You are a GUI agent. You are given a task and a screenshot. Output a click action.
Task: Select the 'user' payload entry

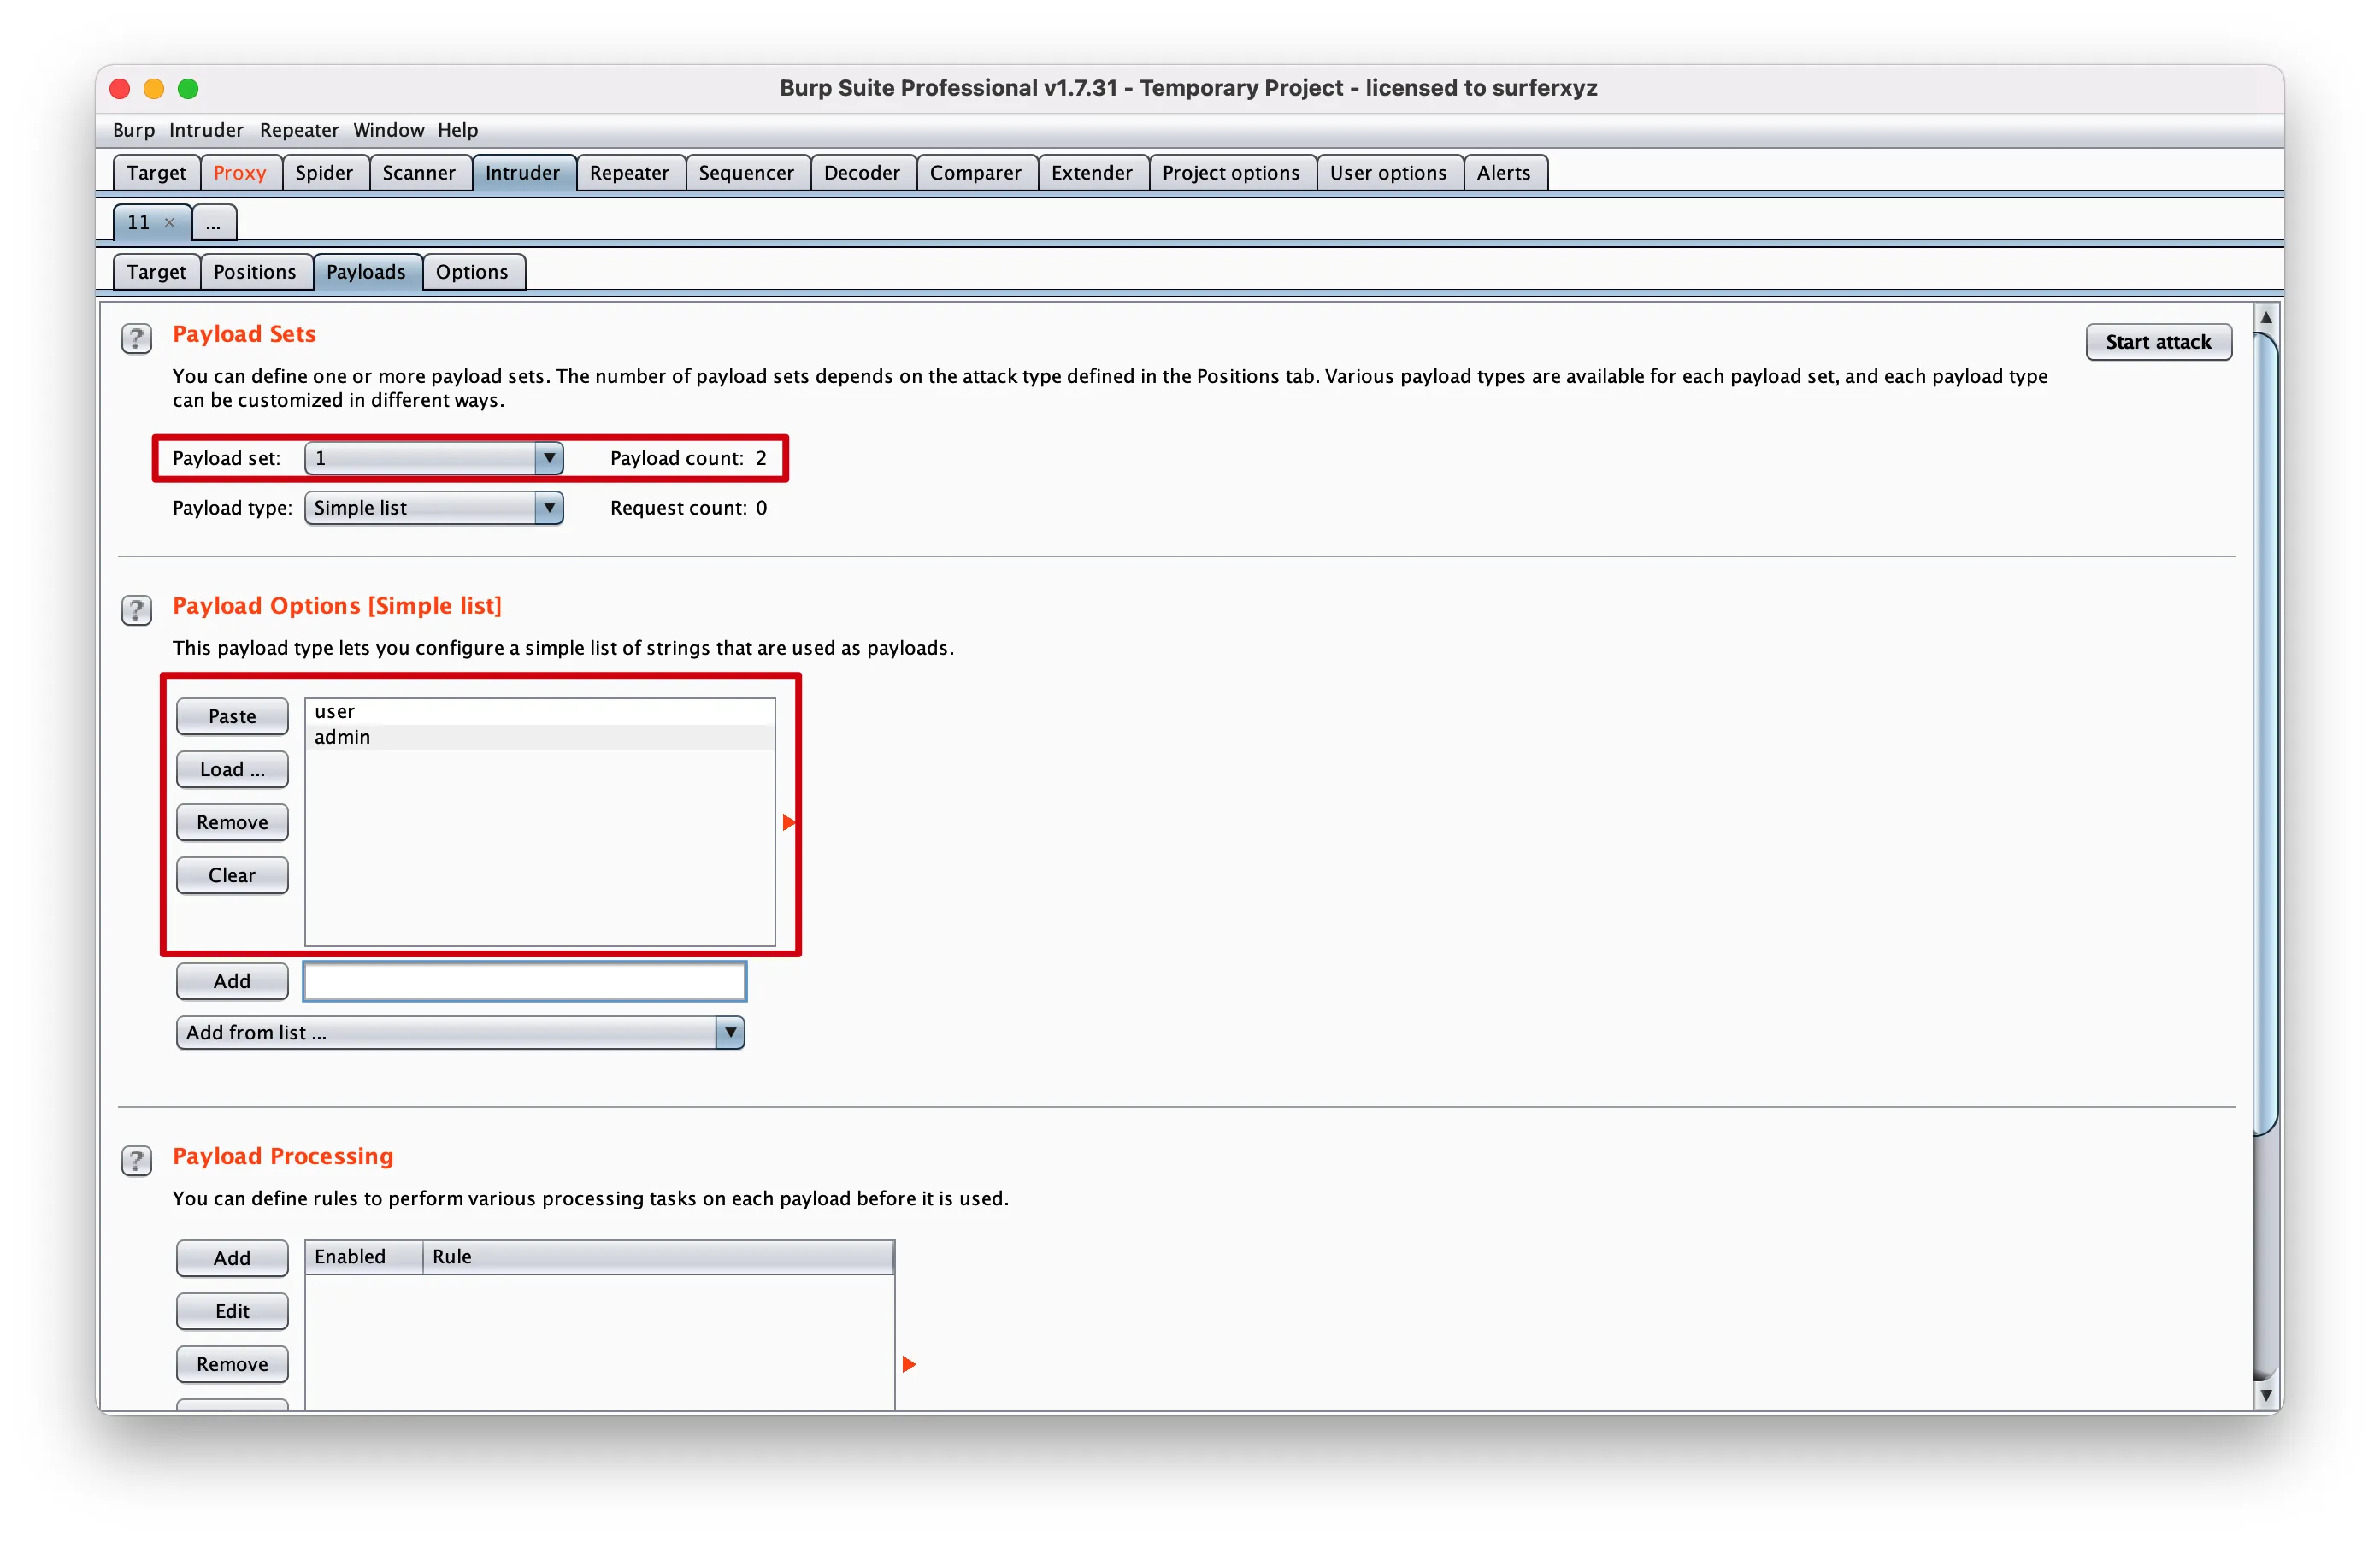[x=540, y=711]
